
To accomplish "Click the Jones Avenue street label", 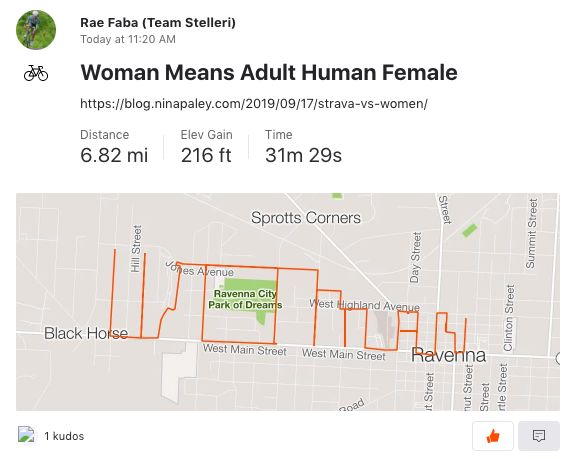I will (199, 269).
